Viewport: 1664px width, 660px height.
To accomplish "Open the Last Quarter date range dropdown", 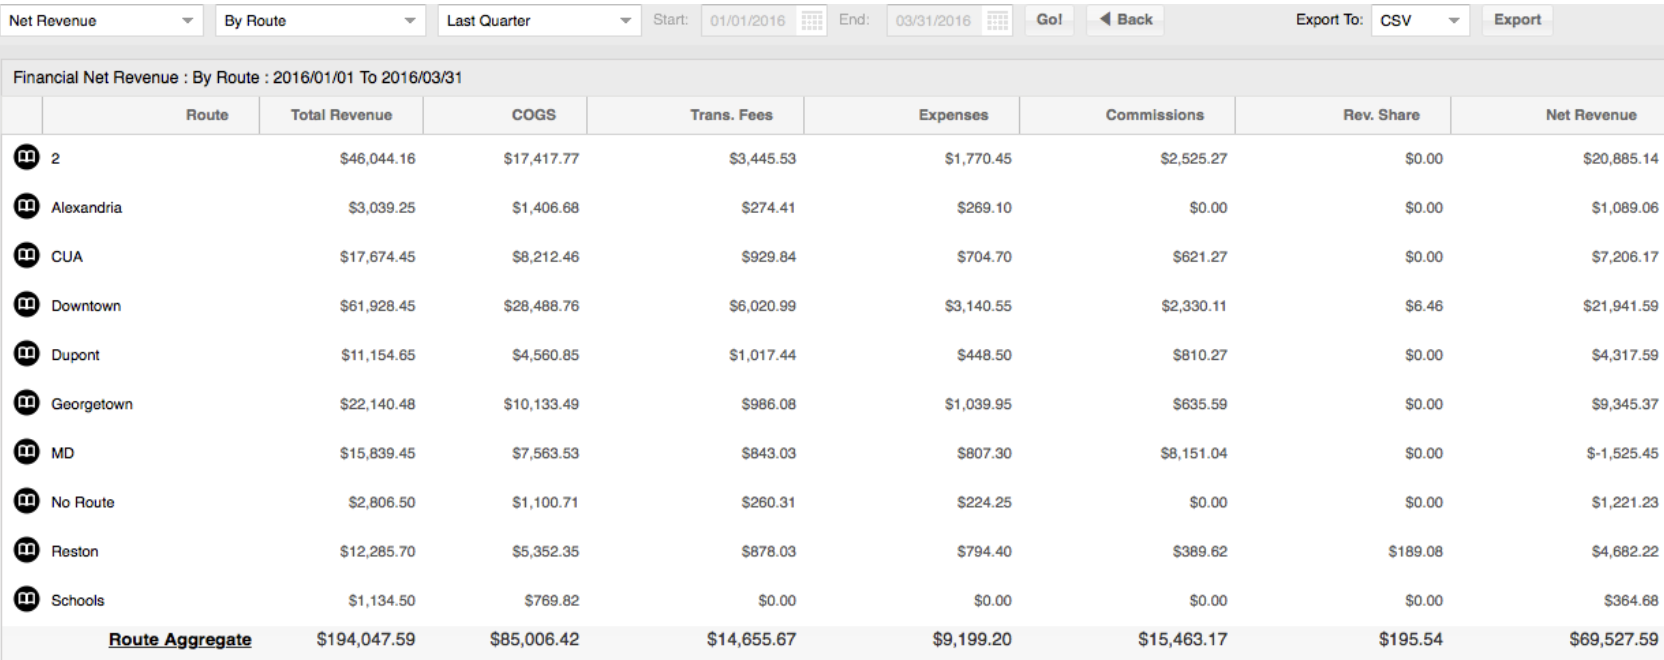I will coord(539,21).
